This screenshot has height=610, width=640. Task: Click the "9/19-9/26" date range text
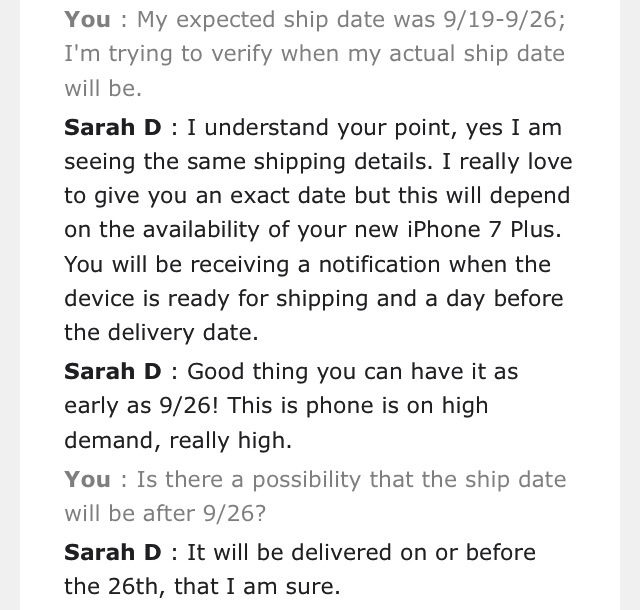click(x=504, y=20)
